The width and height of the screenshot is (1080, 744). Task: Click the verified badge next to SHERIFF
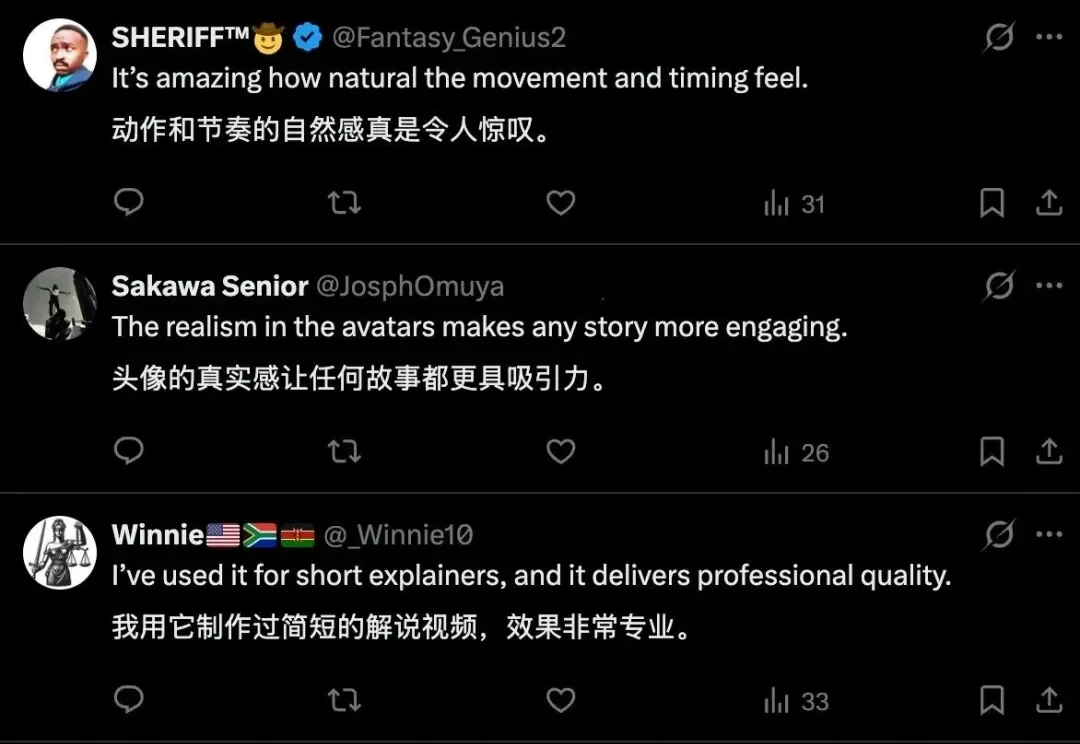(x=306, y=37)
